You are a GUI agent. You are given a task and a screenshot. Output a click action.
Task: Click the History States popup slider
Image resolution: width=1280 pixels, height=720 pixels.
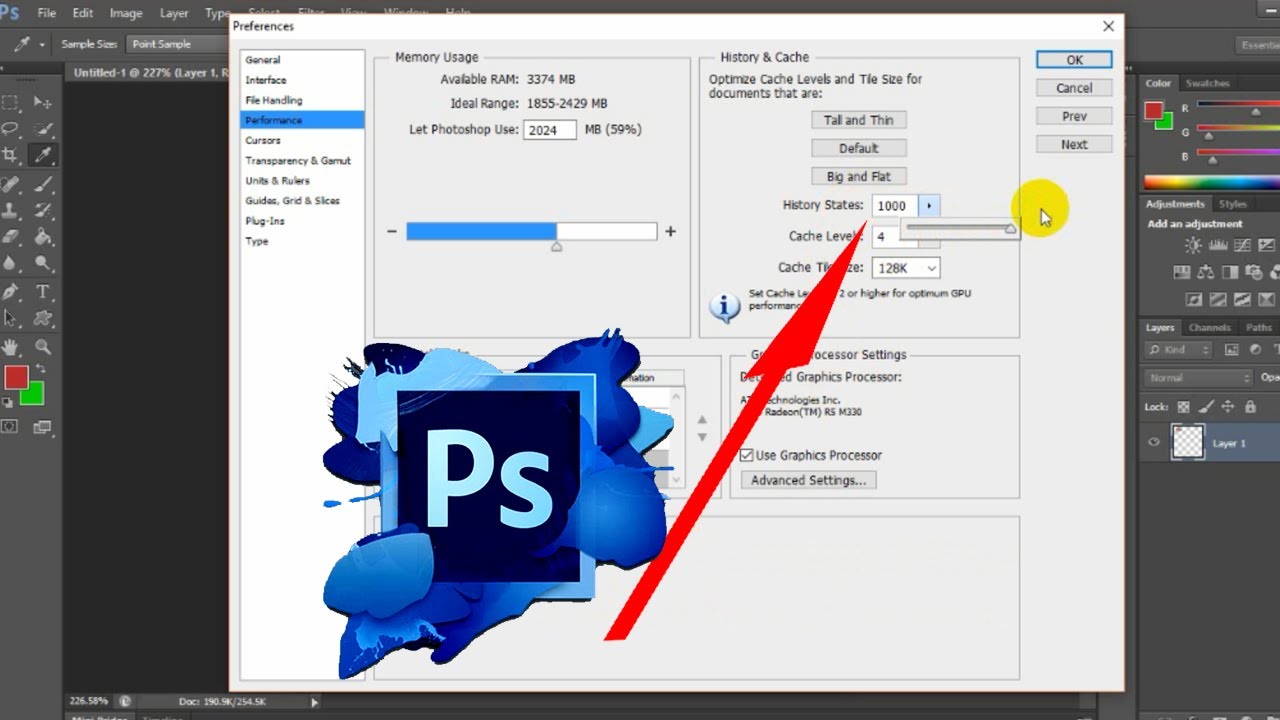(960, 229)
